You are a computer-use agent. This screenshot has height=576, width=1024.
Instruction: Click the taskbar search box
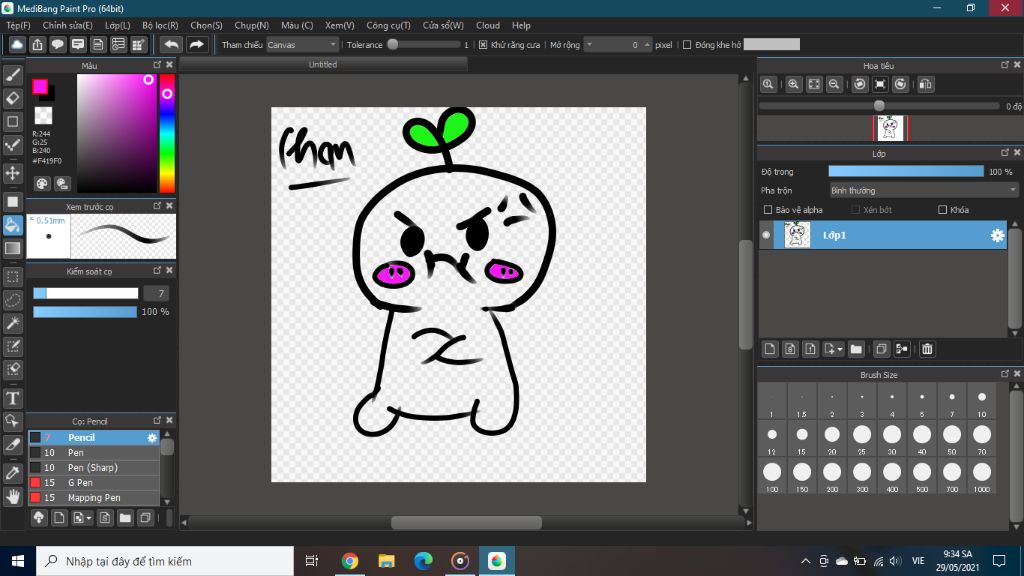(x=165, y=561)
